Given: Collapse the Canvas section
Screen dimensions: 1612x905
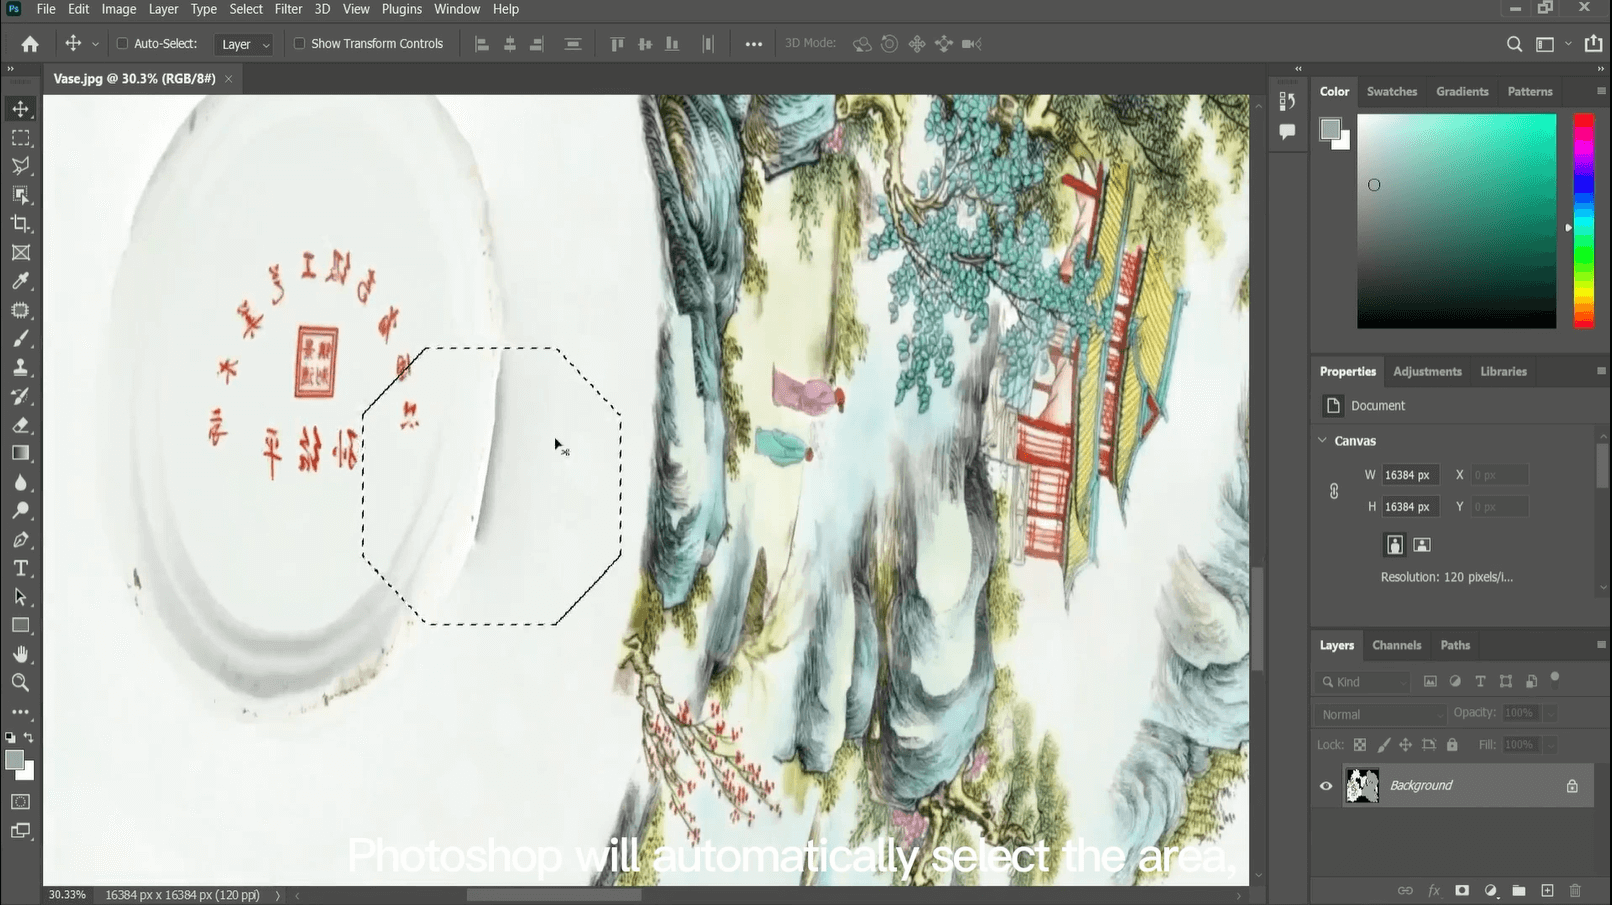Looking at the screenshot, I should click(1322, 440).
